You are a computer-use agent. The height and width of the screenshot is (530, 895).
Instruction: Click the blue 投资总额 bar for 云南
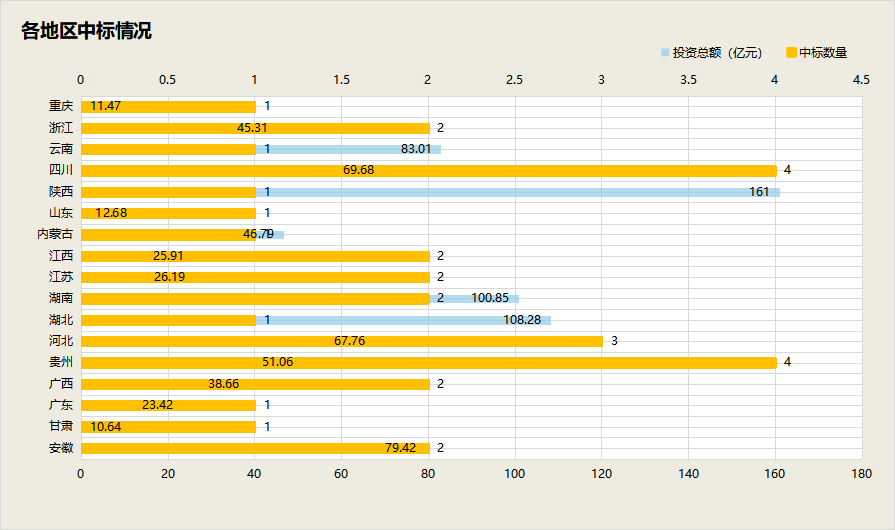point(348,149)
